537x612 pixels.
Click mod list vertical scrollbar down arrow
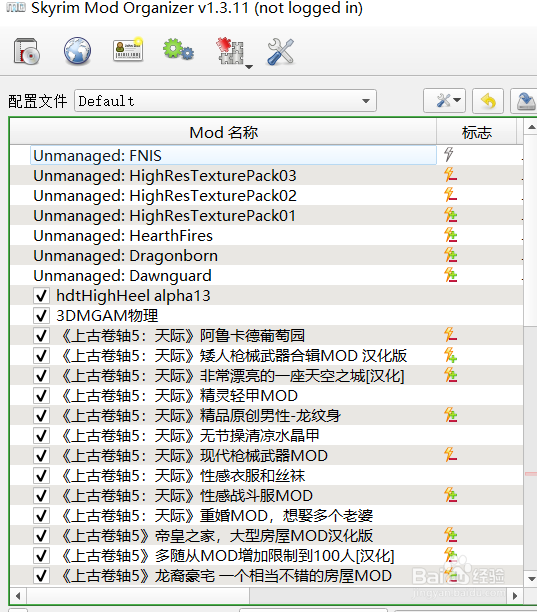[531, 578]
